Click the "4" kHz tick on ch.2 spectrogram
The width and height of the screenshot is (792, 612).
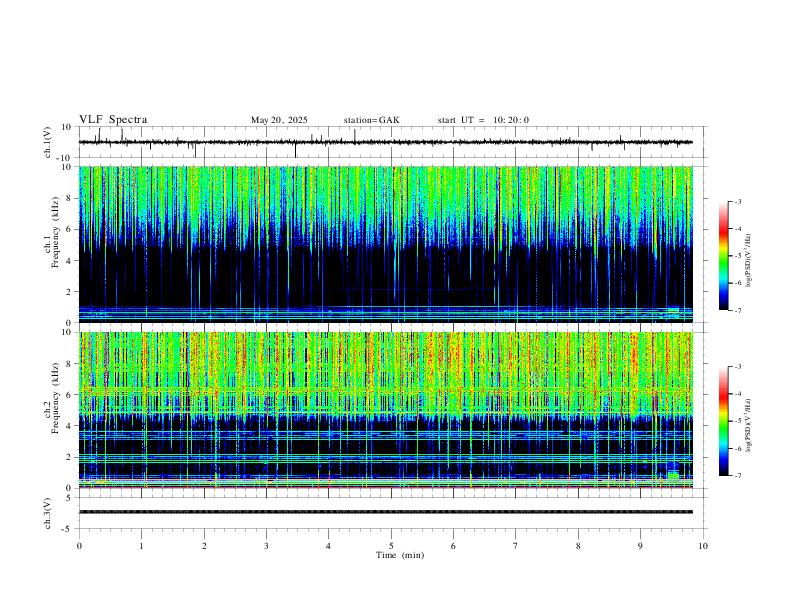click(x=70, y=426)
